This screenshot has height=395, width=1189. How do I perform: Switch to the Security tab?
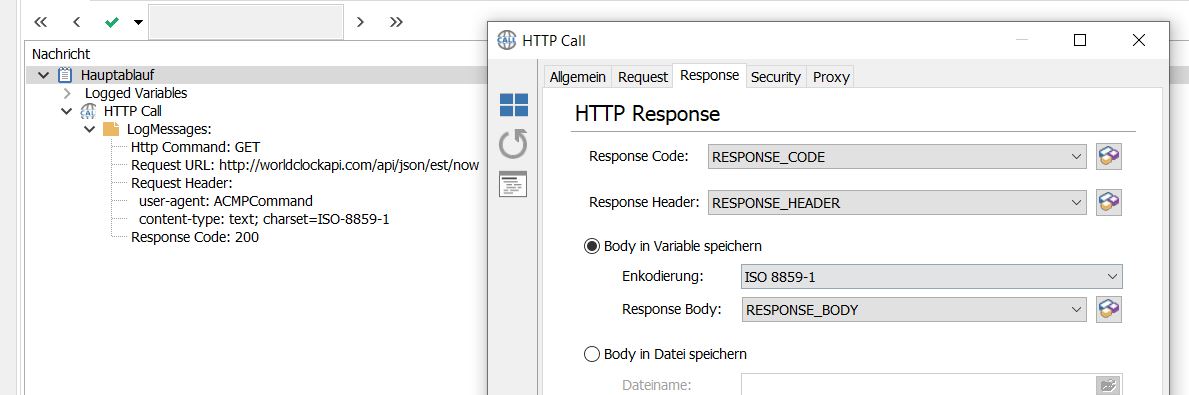point(776,77)
